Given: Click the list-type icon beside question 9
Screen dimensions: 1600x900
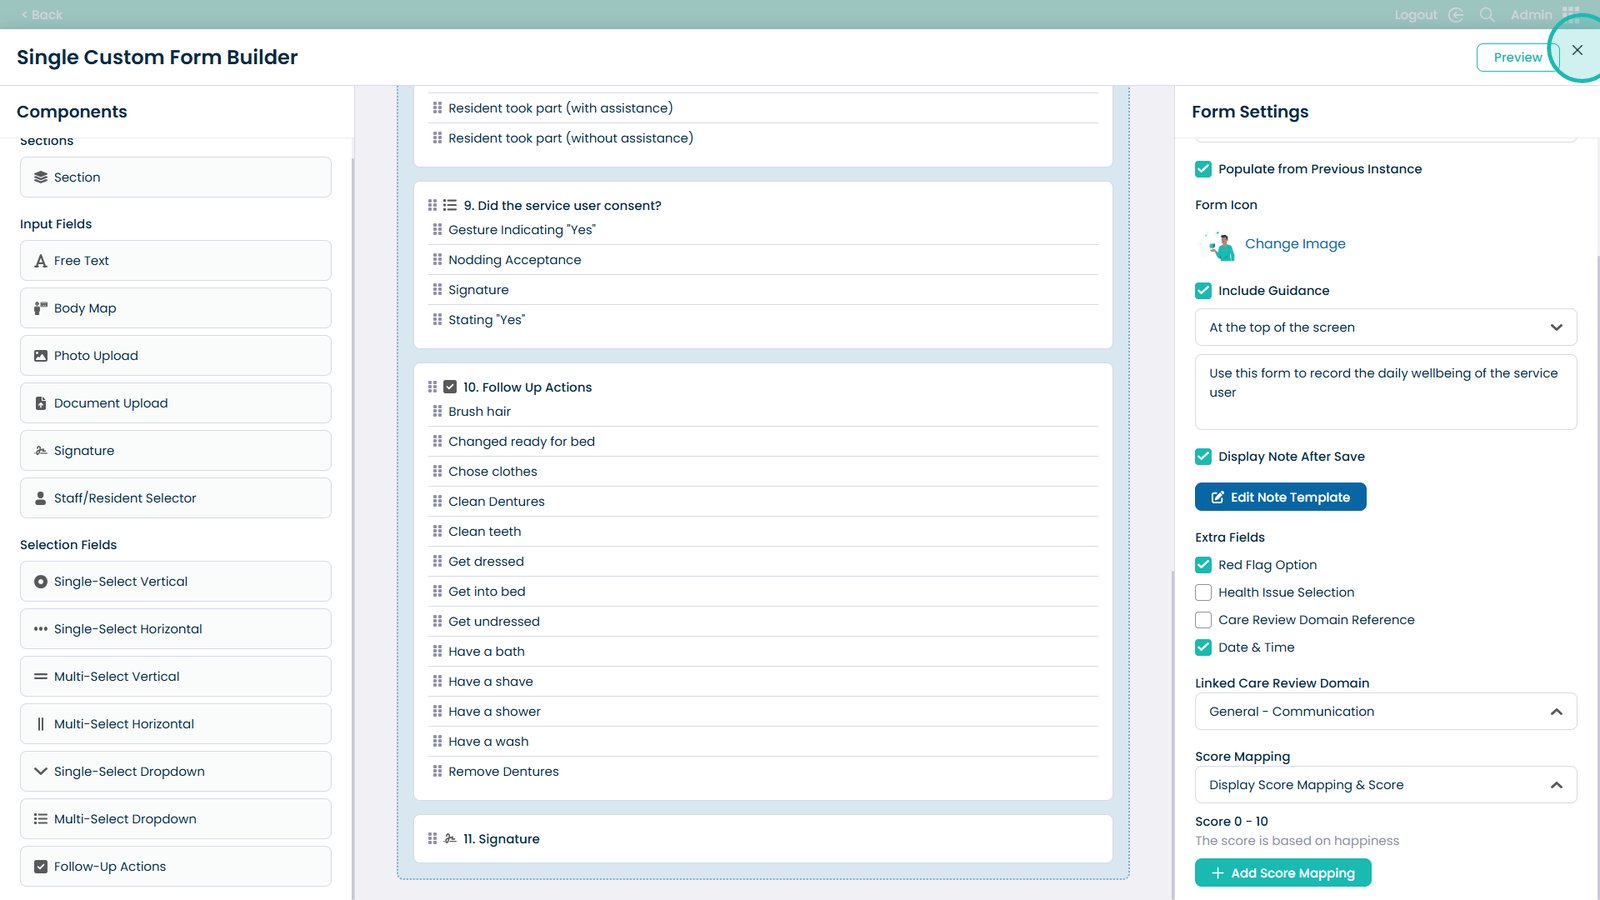Looking at the screenshot, I should coord(450,205).
